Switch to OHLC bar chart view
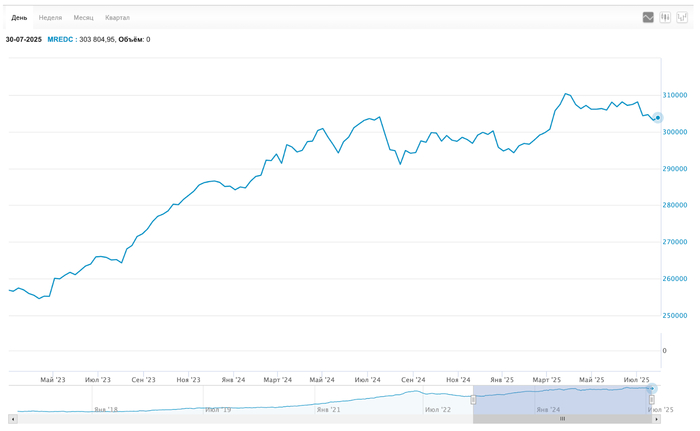The height and width of the screenshot is (431, 700). [x=682, y=17]
